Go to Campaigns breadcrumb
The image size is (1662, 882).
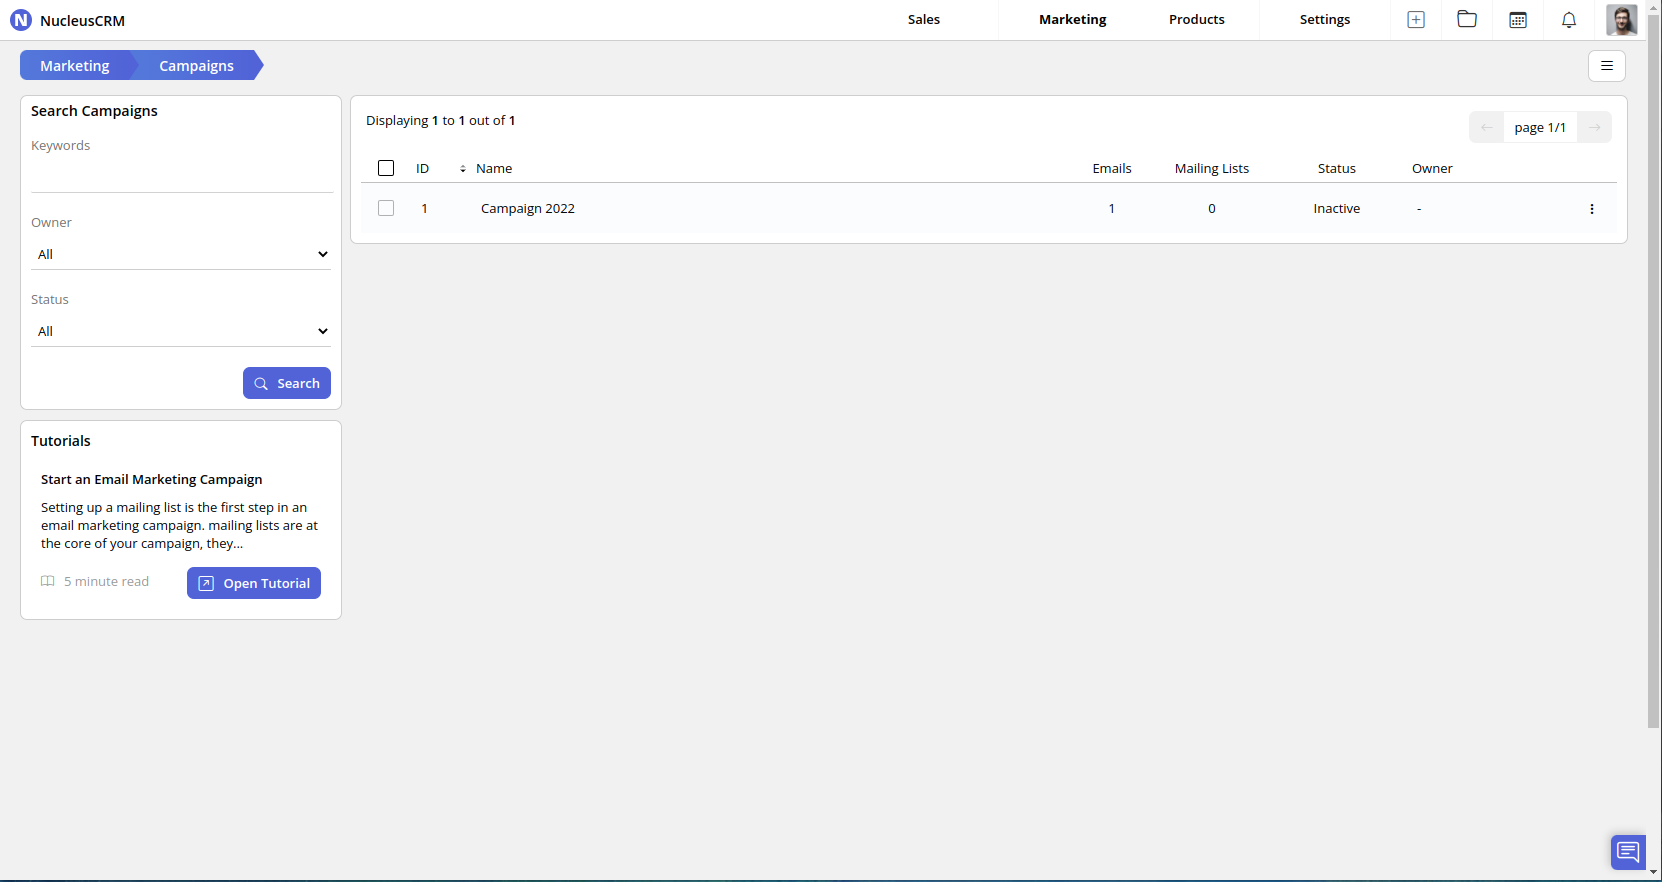click(197, 66)
